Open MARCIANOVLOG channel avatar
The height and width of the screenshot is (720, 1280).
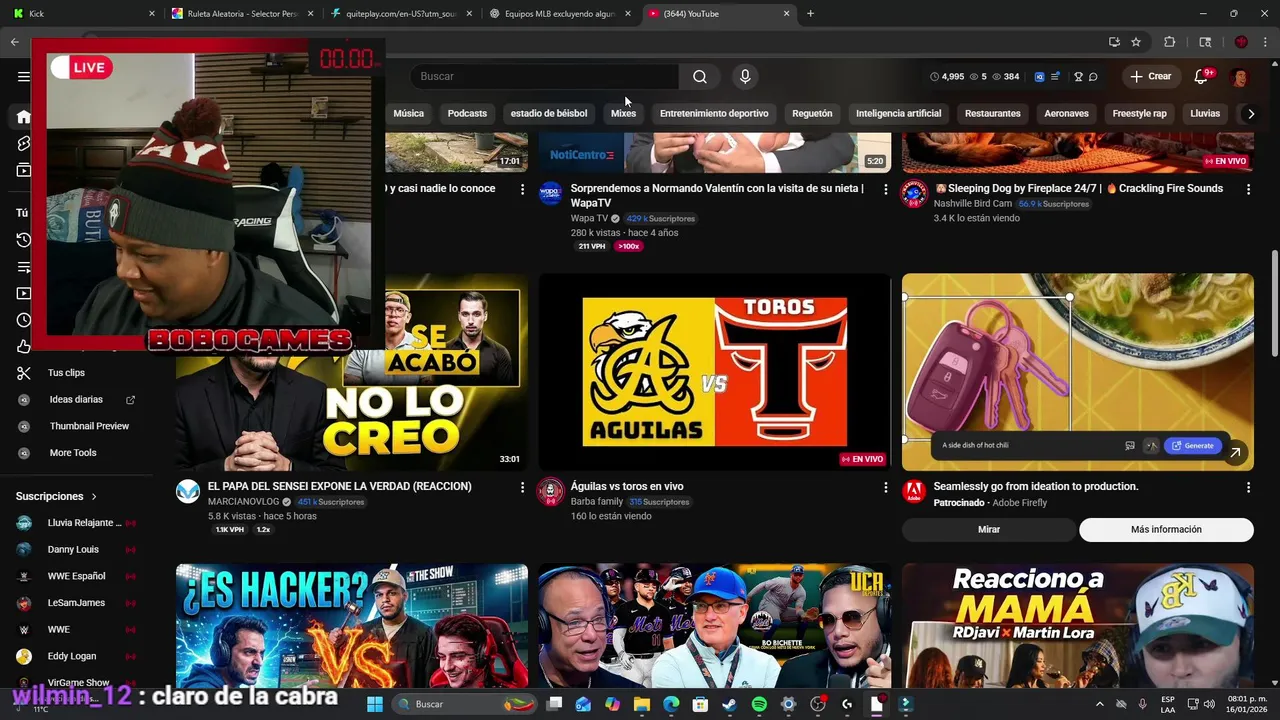[x=188, y=491]
